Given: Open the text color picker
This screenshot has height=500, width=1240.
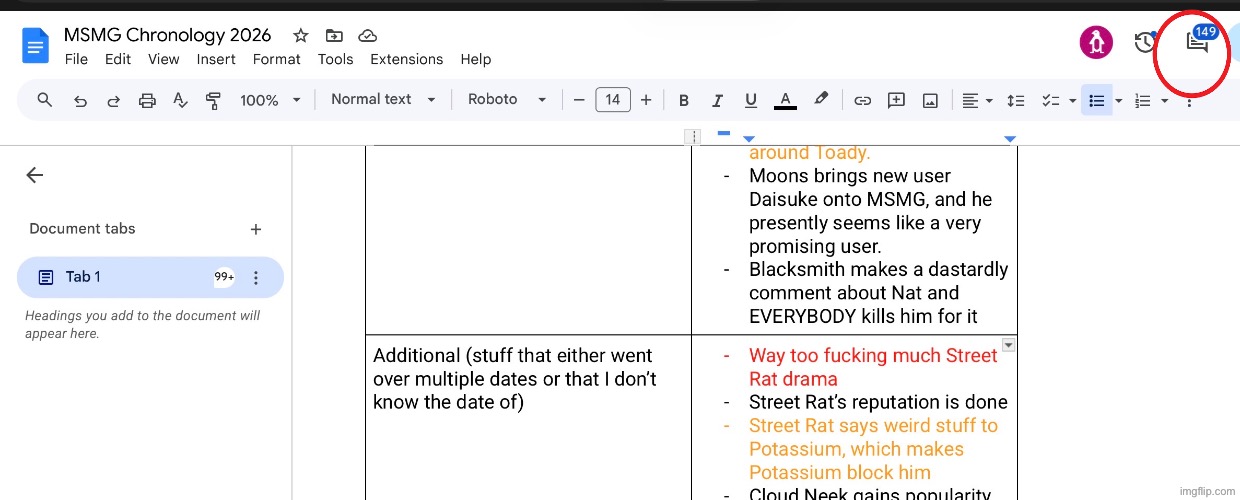Looking at the screenshot, I should pyautogui.click(x=785, y=100).
